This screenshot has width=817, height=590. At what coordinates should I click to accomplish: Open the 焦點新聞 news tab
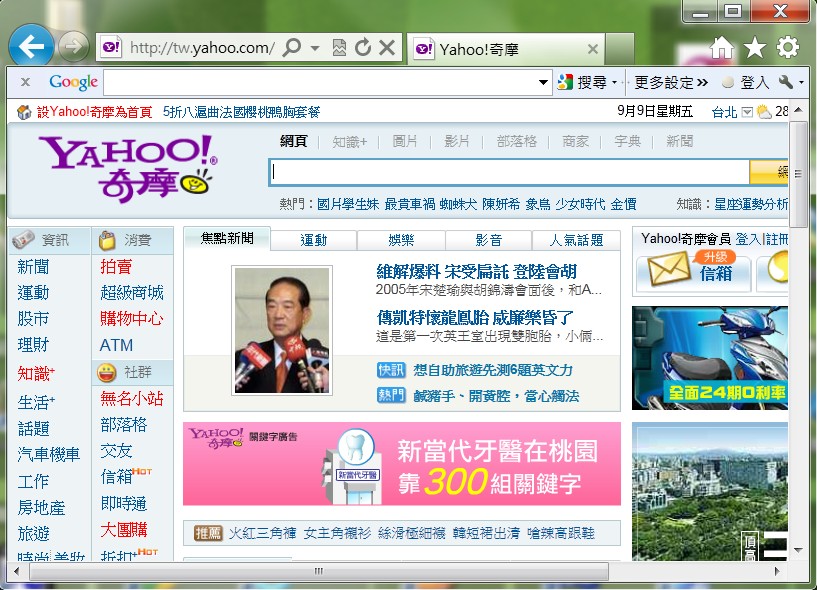click(x=227, y=239)
